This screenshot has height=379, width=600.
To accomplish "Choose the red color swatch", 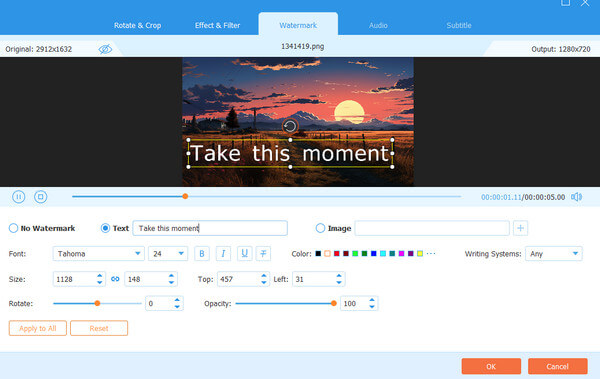I will pos(337,253).
